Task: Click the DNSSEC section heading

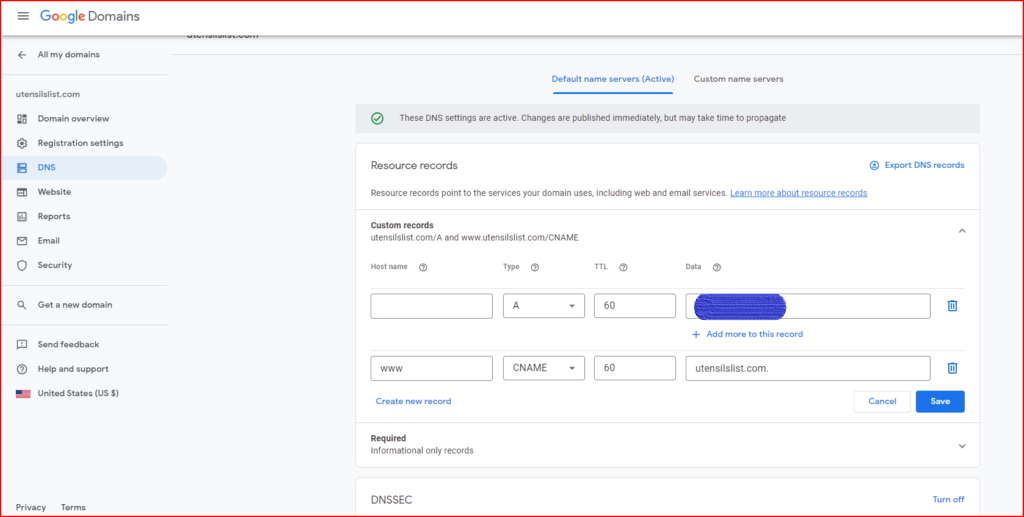Action: pyautogui.click(x=391, y=500)
